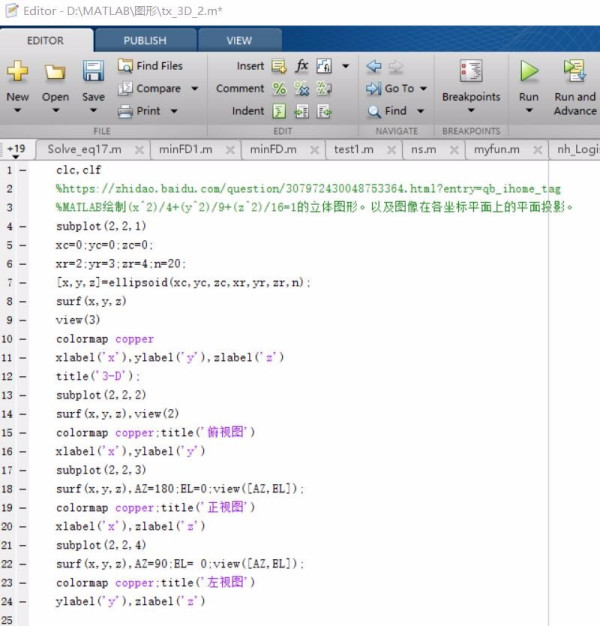This screenshot has width=600, height=626.
Task: Click the ellipsoid call on line 7
Action: tap(183, 283)
